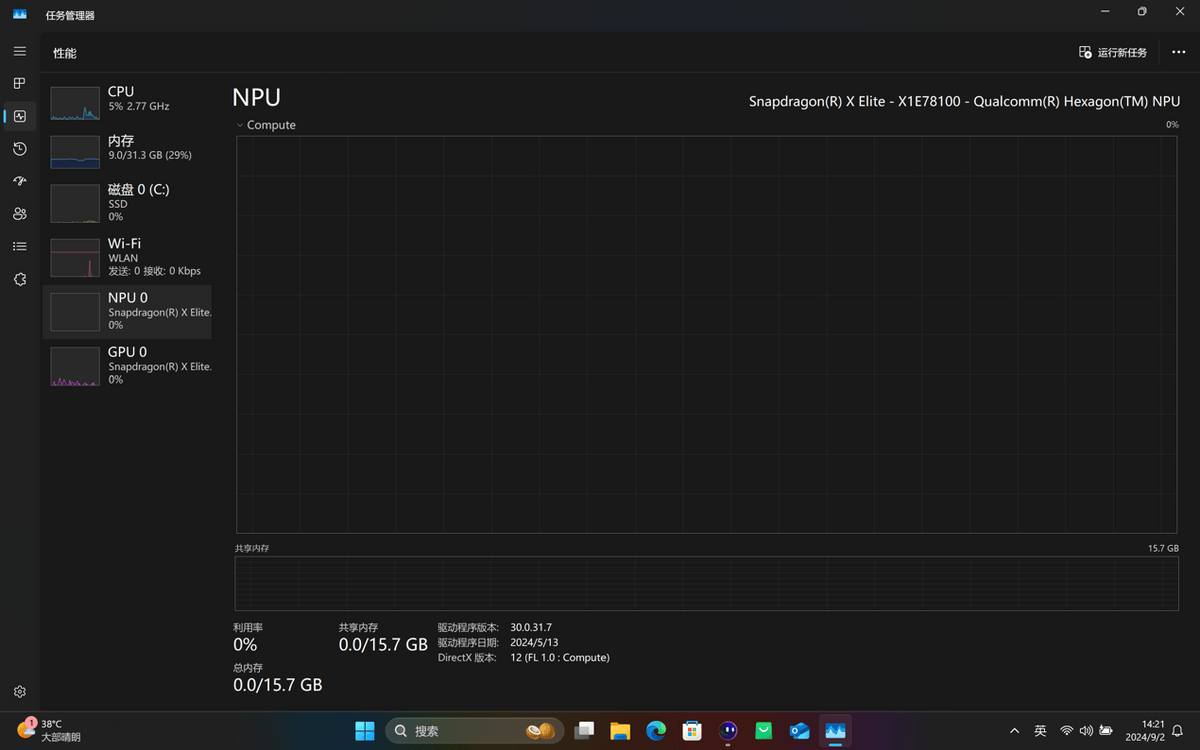Open the three-dot more options menu
1200x750 pixels.
1178,52
